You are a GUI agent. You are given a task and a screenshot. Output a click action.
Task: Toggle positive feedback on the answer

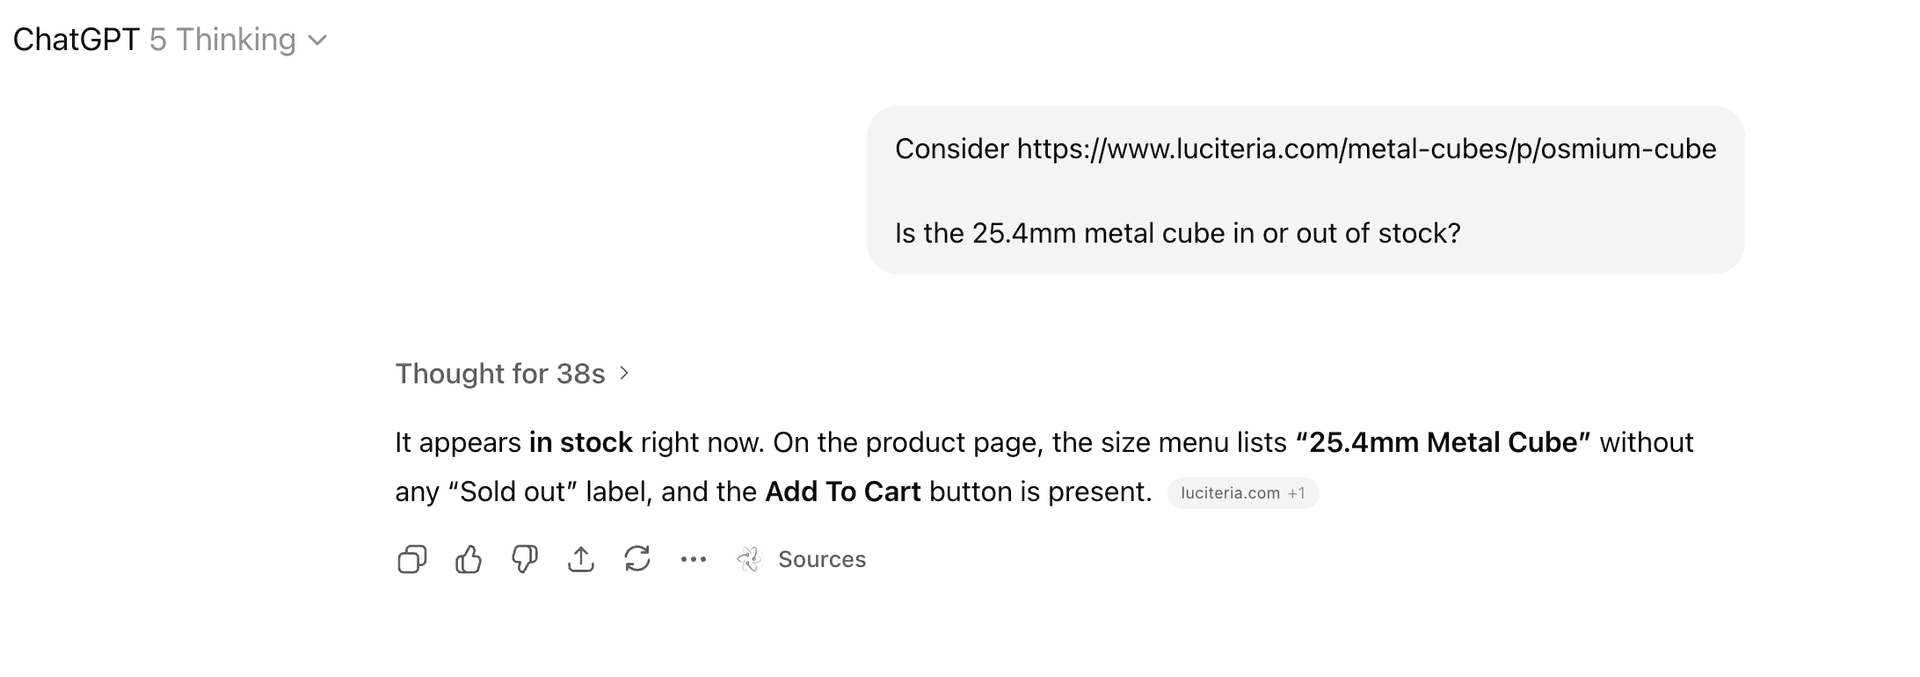click(467, 560)
